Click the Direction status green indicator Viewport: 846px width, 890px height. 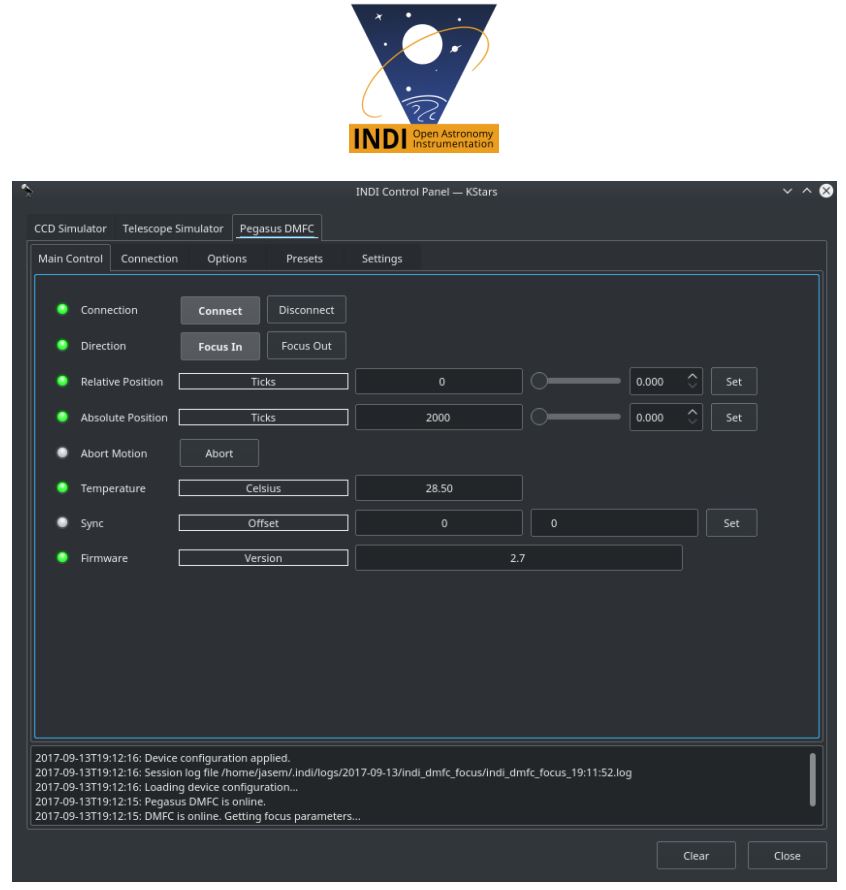click(x=62, y=345)
